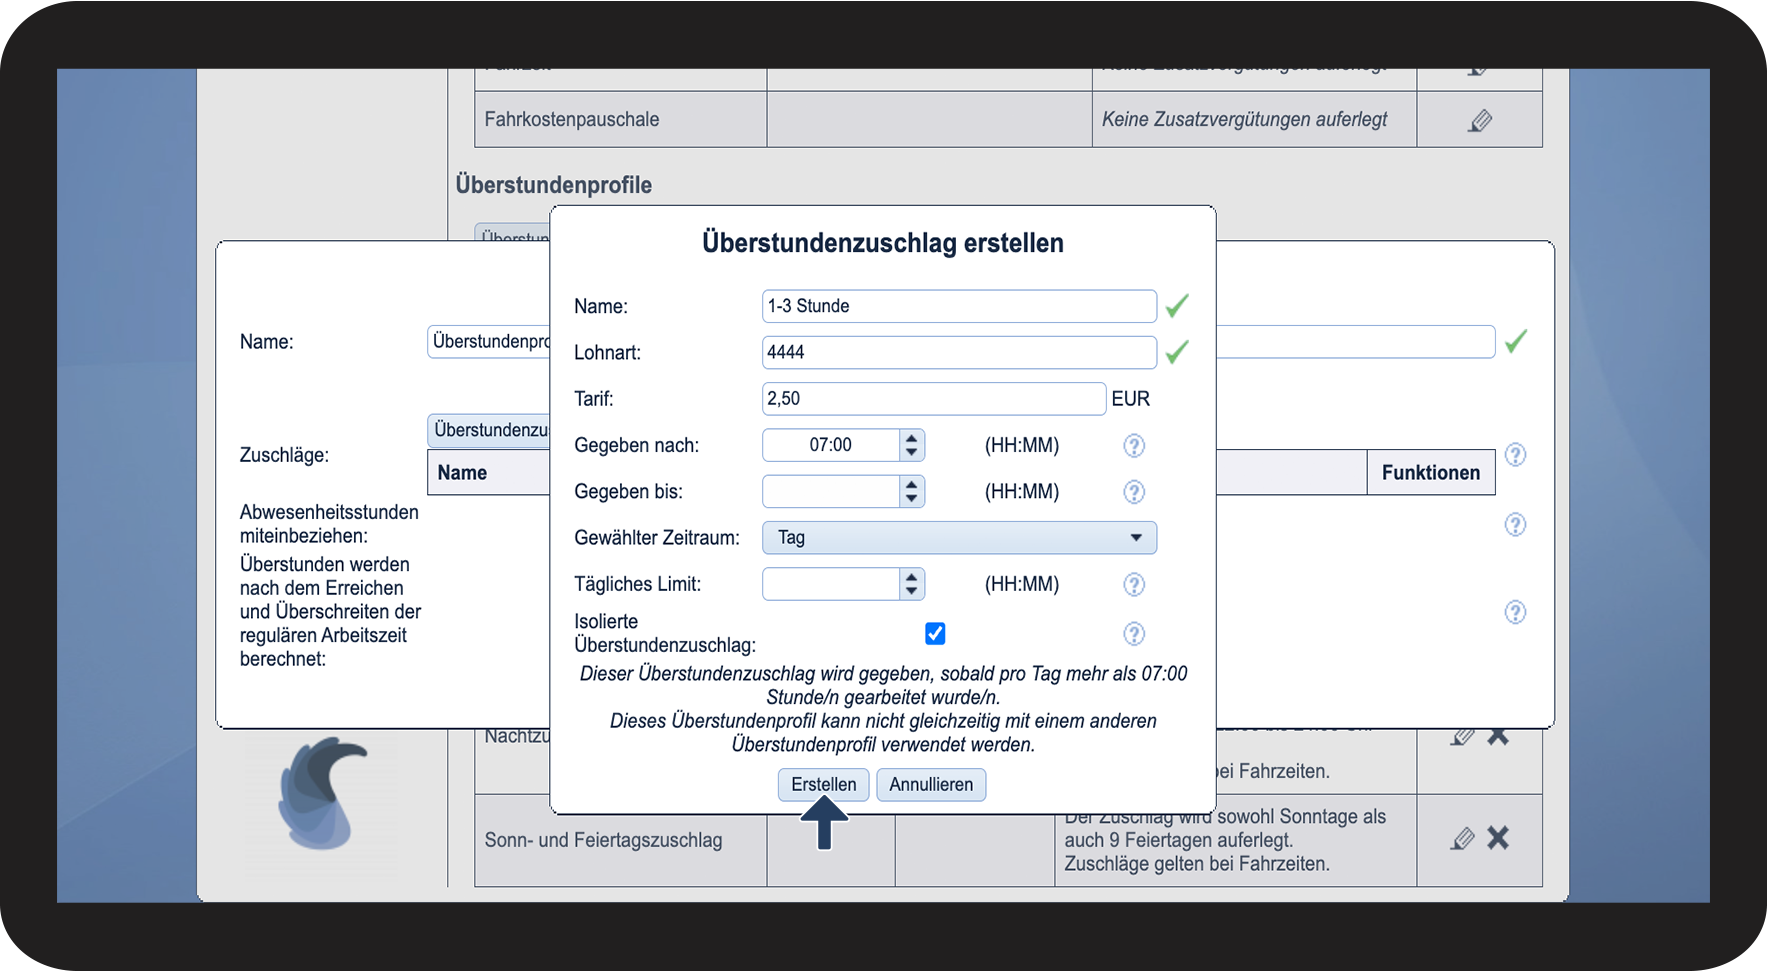
Task: Delete the Sonn- und Feiertagszuschlag row
Action: coord(1498,838)
